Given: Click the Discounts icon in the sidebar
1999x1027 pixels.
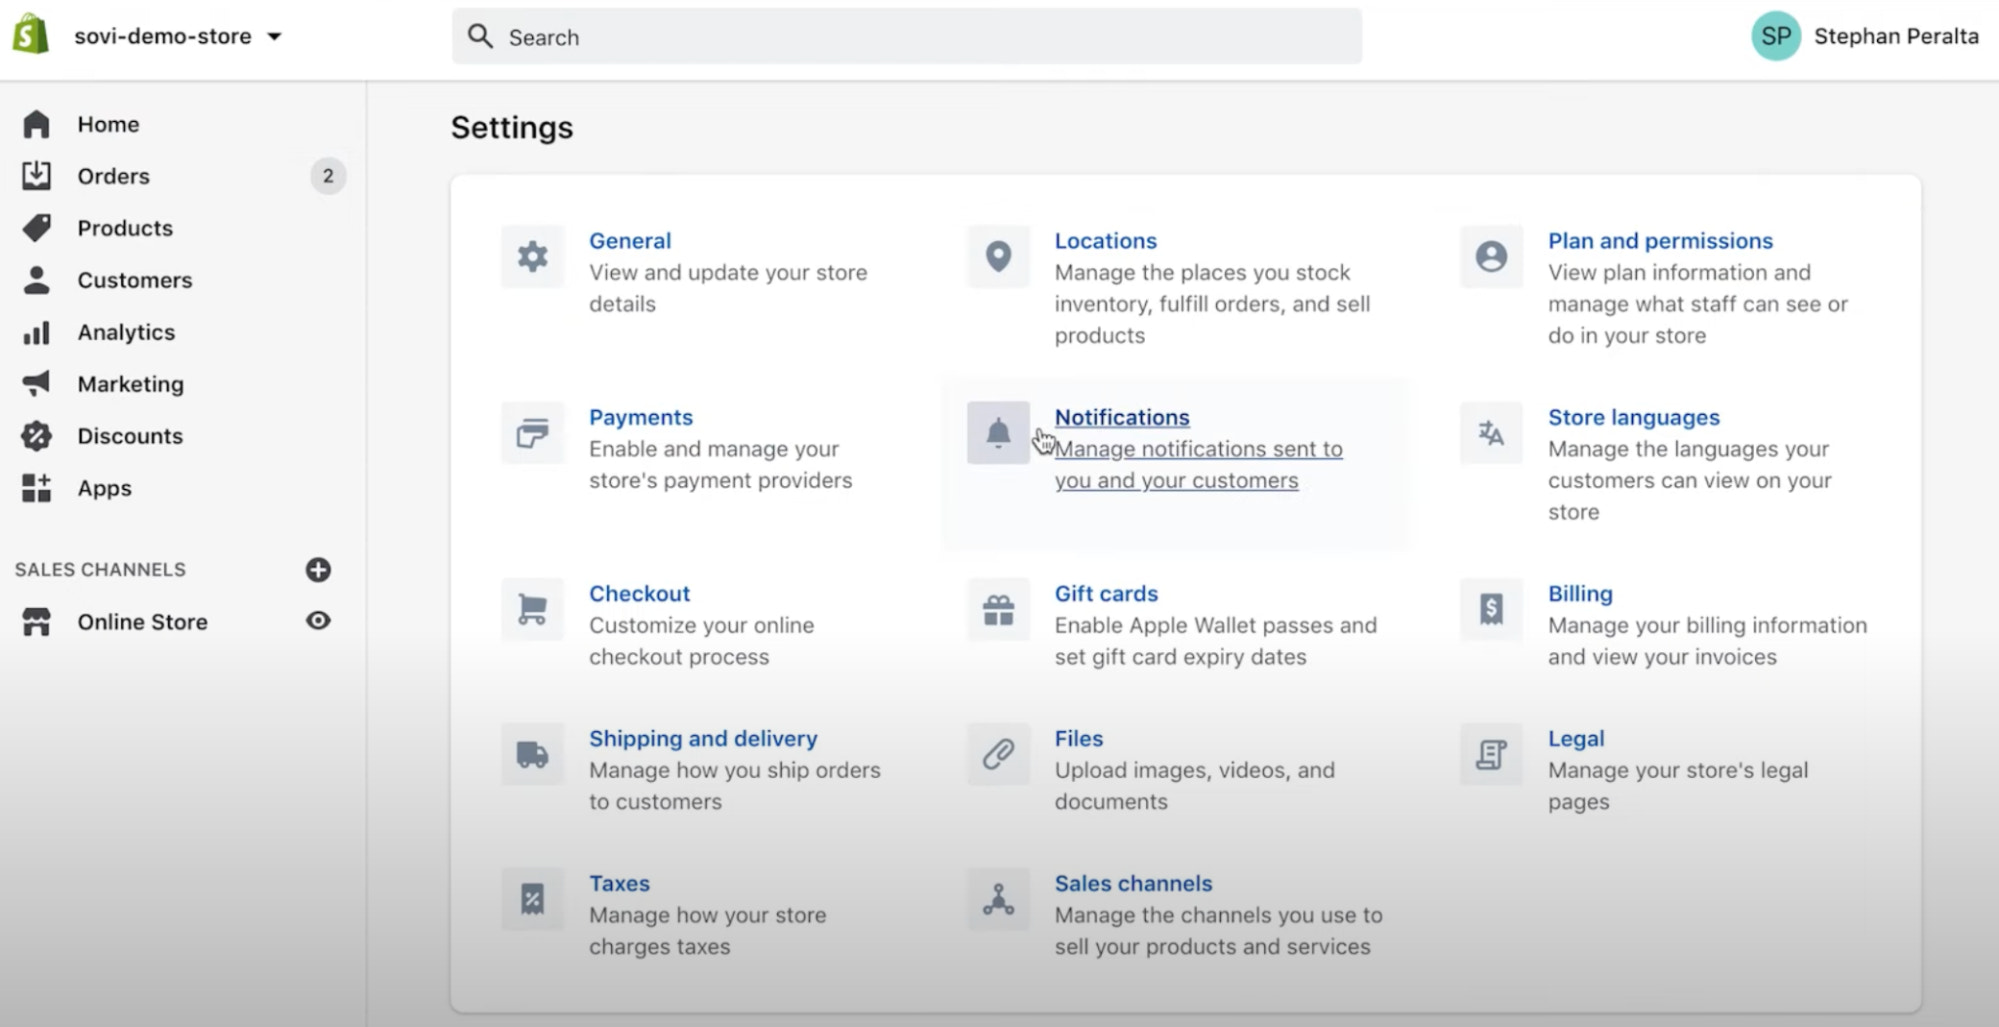Looking at the screenshot, I should click(x=37, y=436).
